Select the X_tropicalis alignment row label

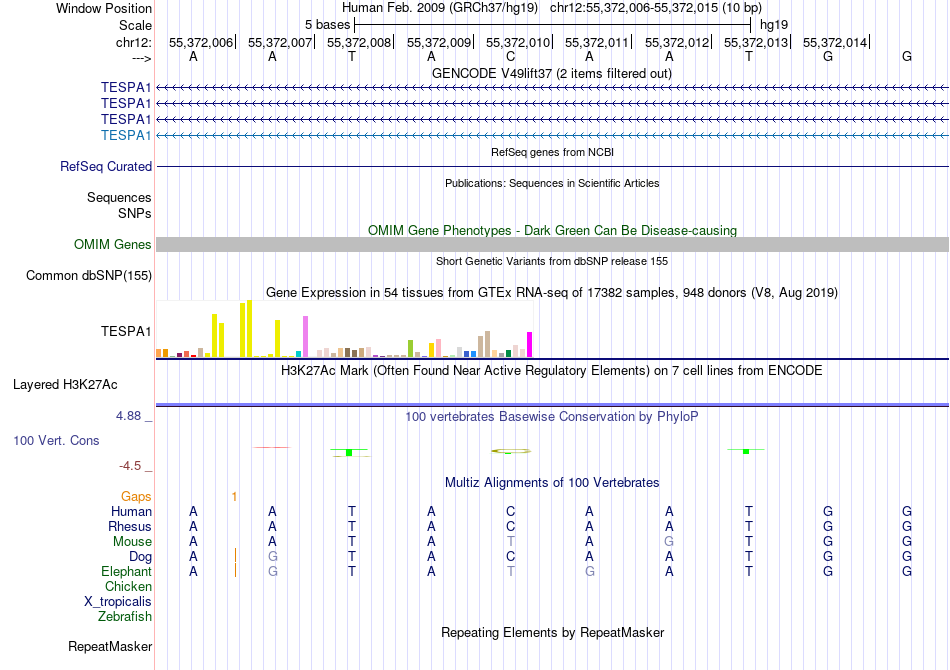[118, 602]
